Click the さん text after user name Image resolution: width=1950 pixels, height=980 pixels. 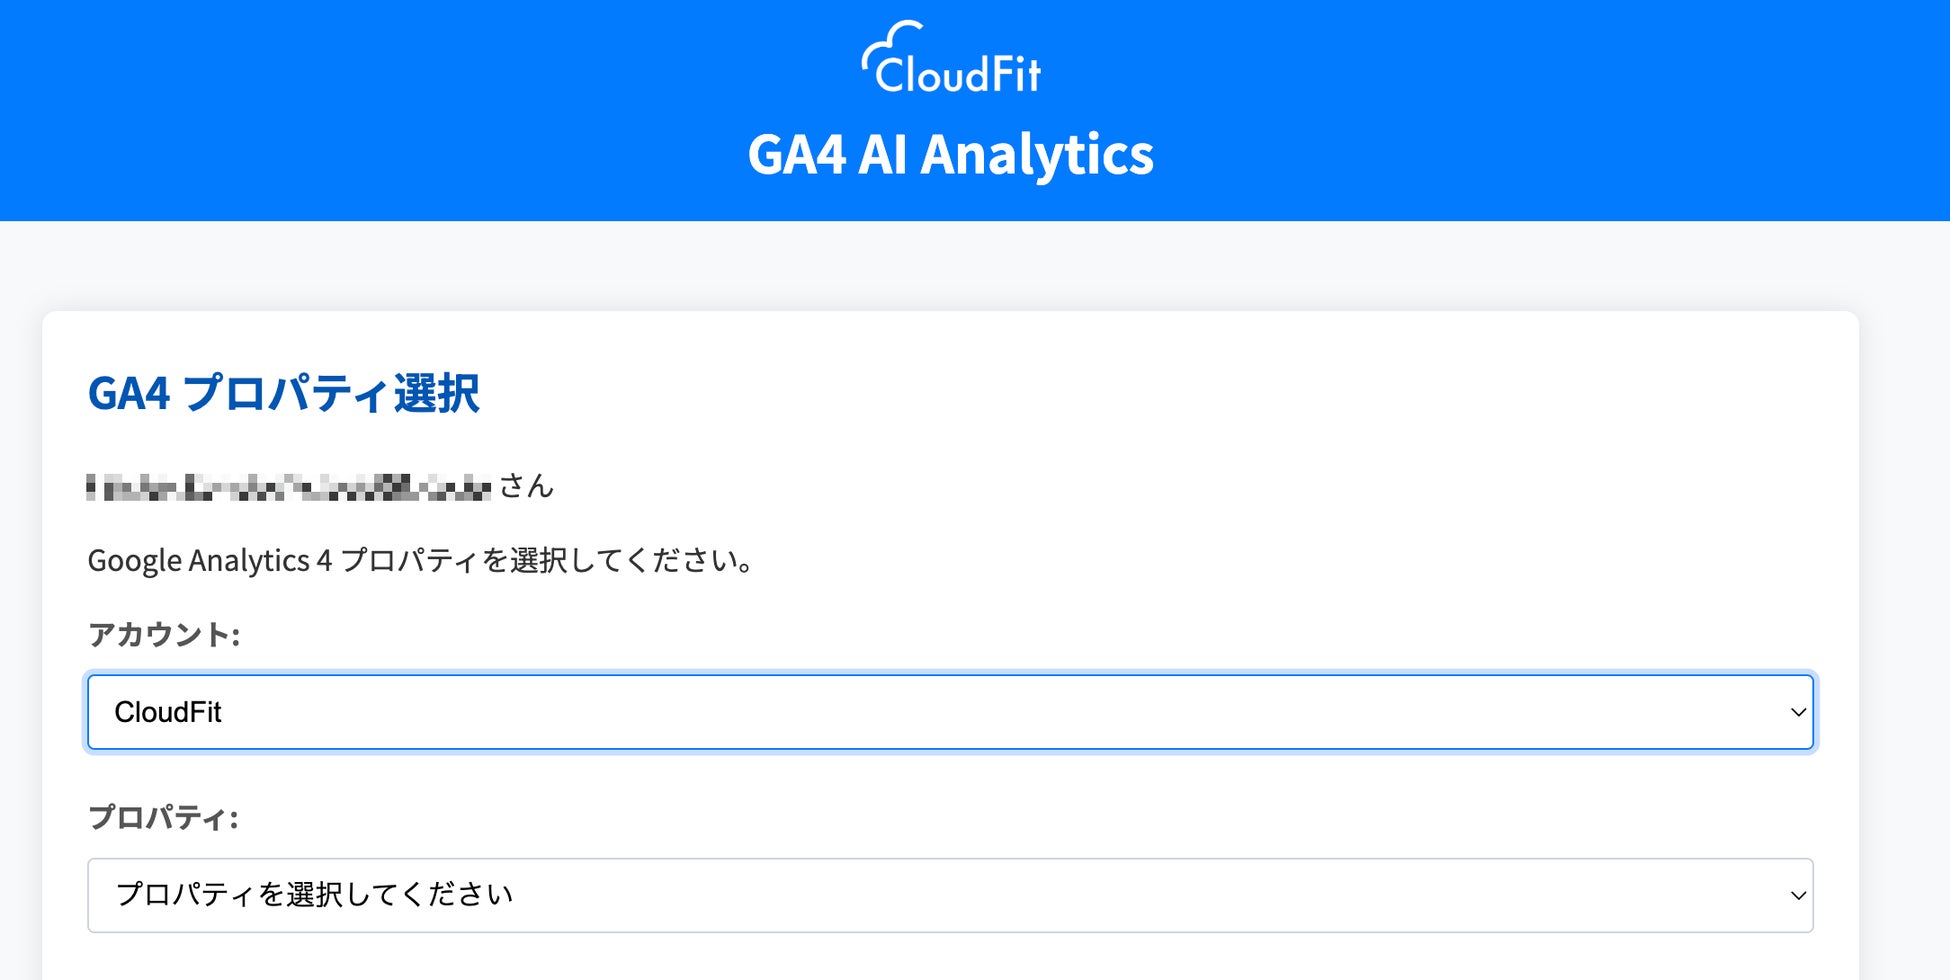click(526, 486)
